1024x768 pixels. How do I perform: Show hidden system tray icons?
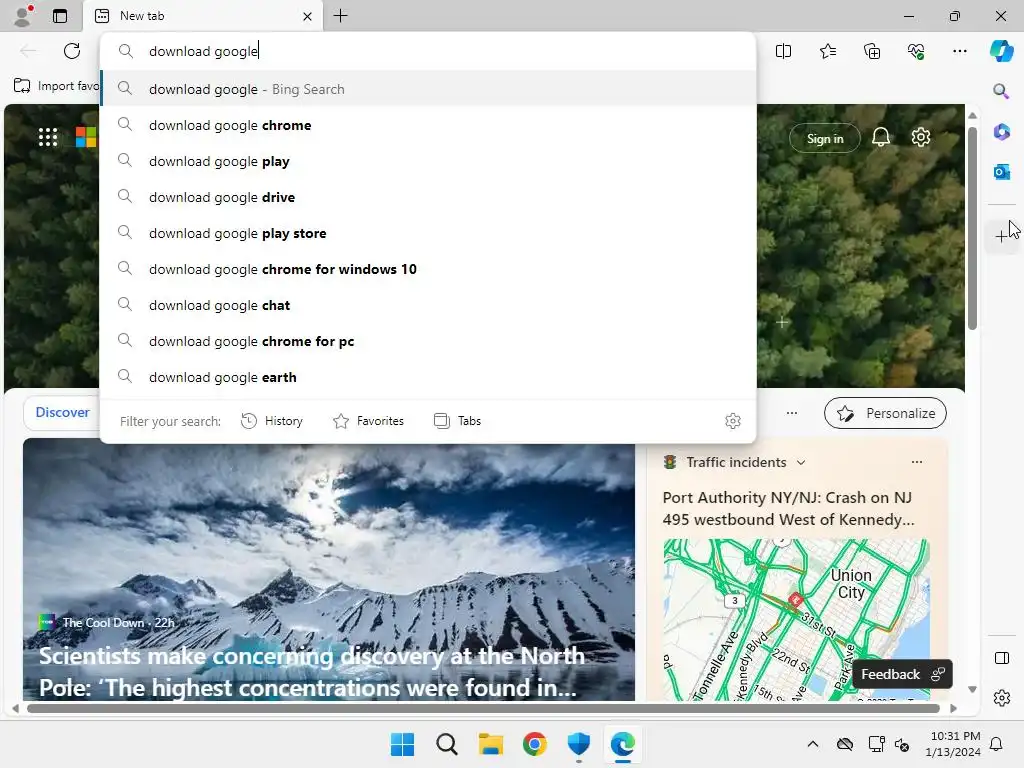[812, 744]
